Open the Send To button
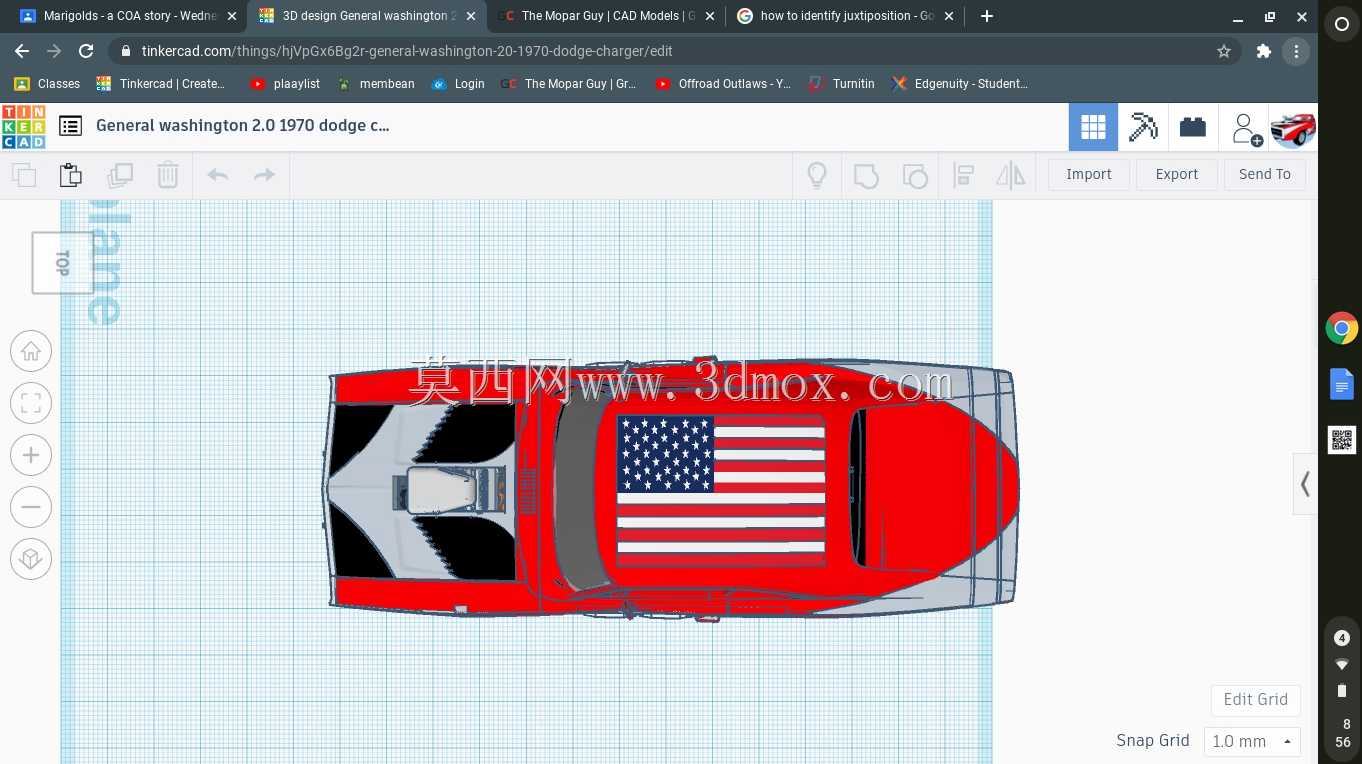Viewport: 1362px width, 764px height. coord(1265,174)
